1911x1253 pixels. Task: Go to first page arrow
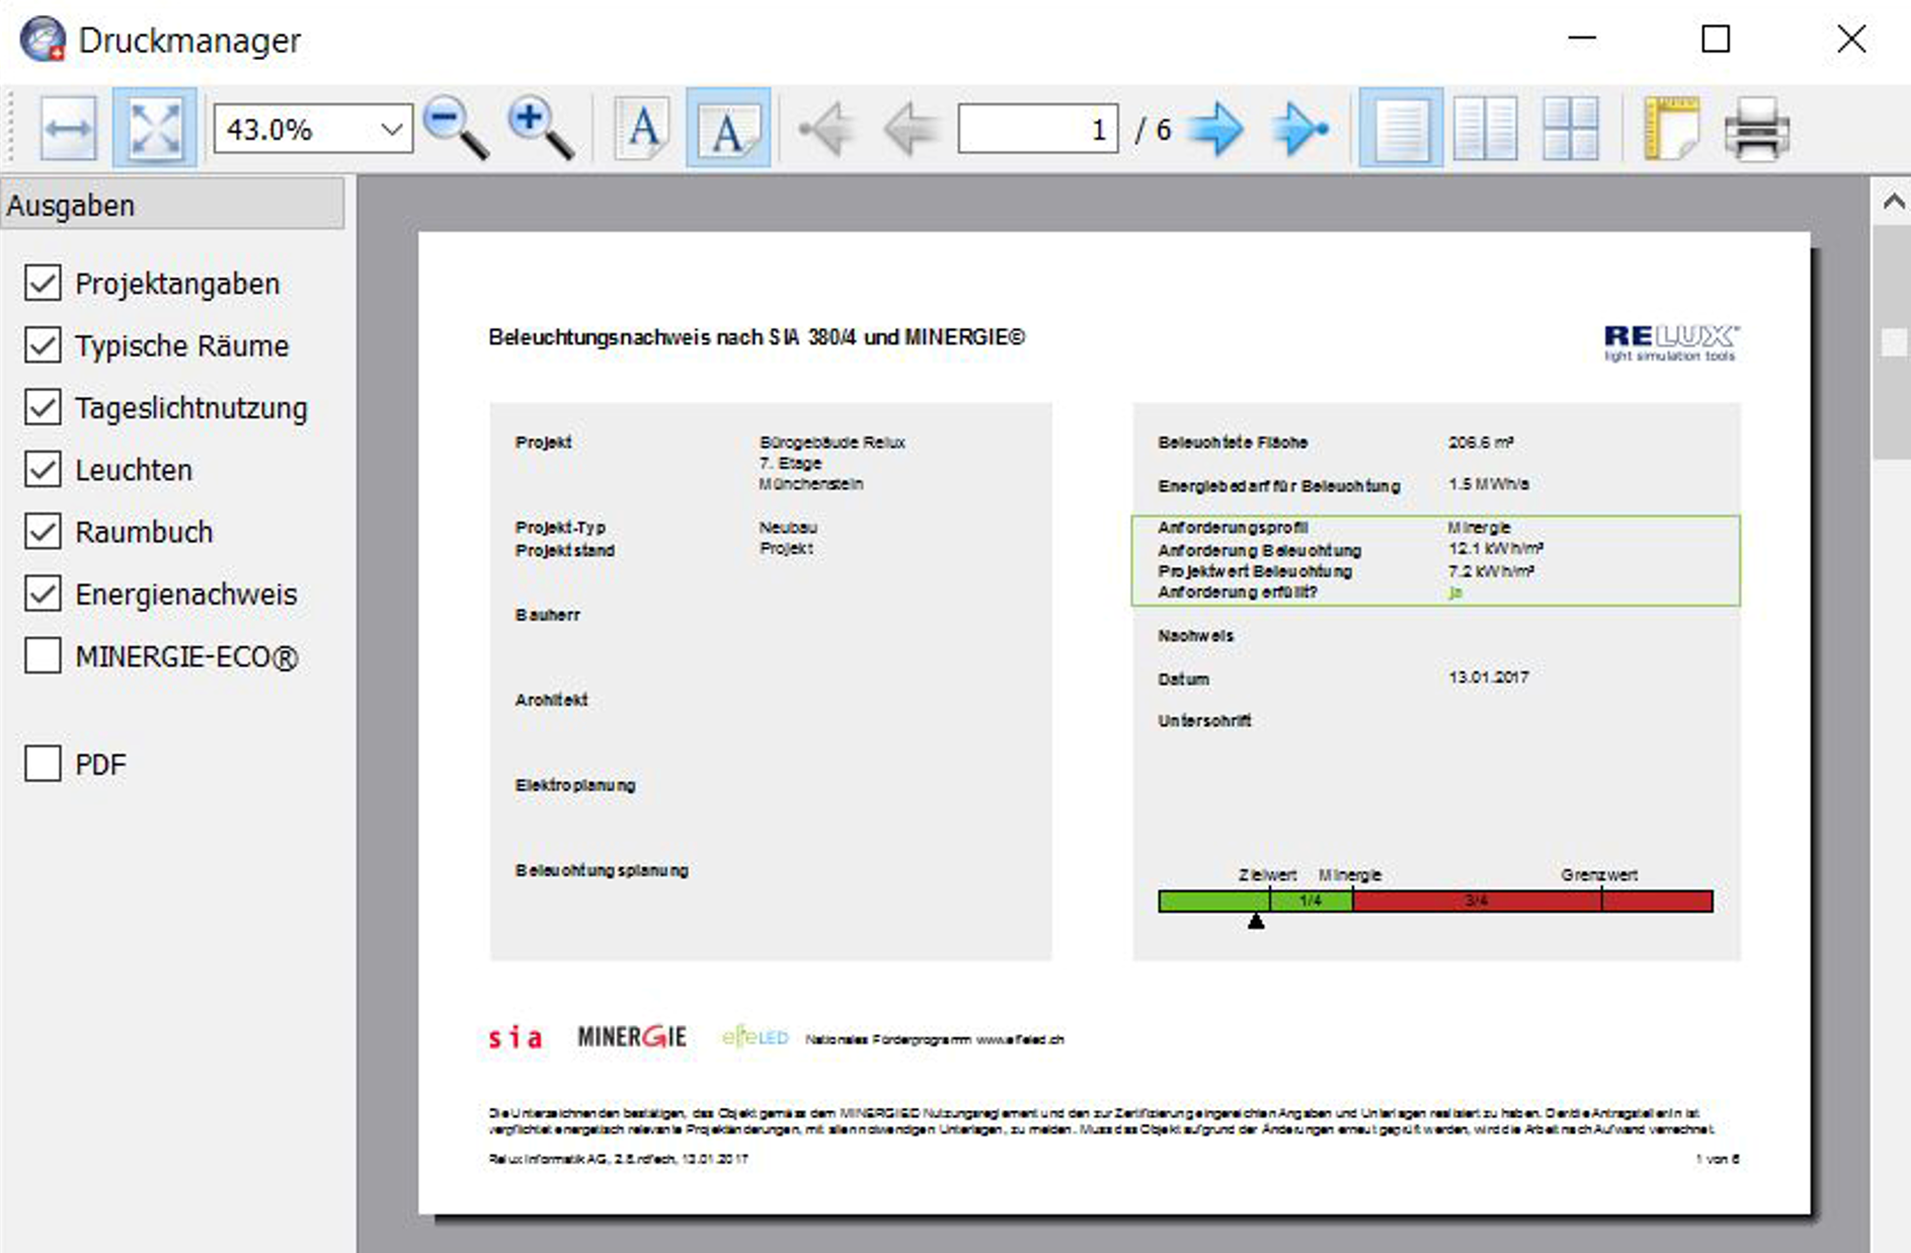tap(826, 129)
